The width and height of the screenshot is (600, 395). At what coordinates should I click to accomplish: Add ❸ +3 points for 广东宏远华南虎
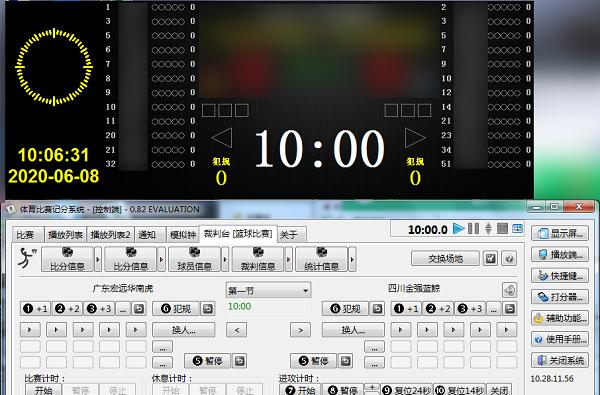coord(99,308)
